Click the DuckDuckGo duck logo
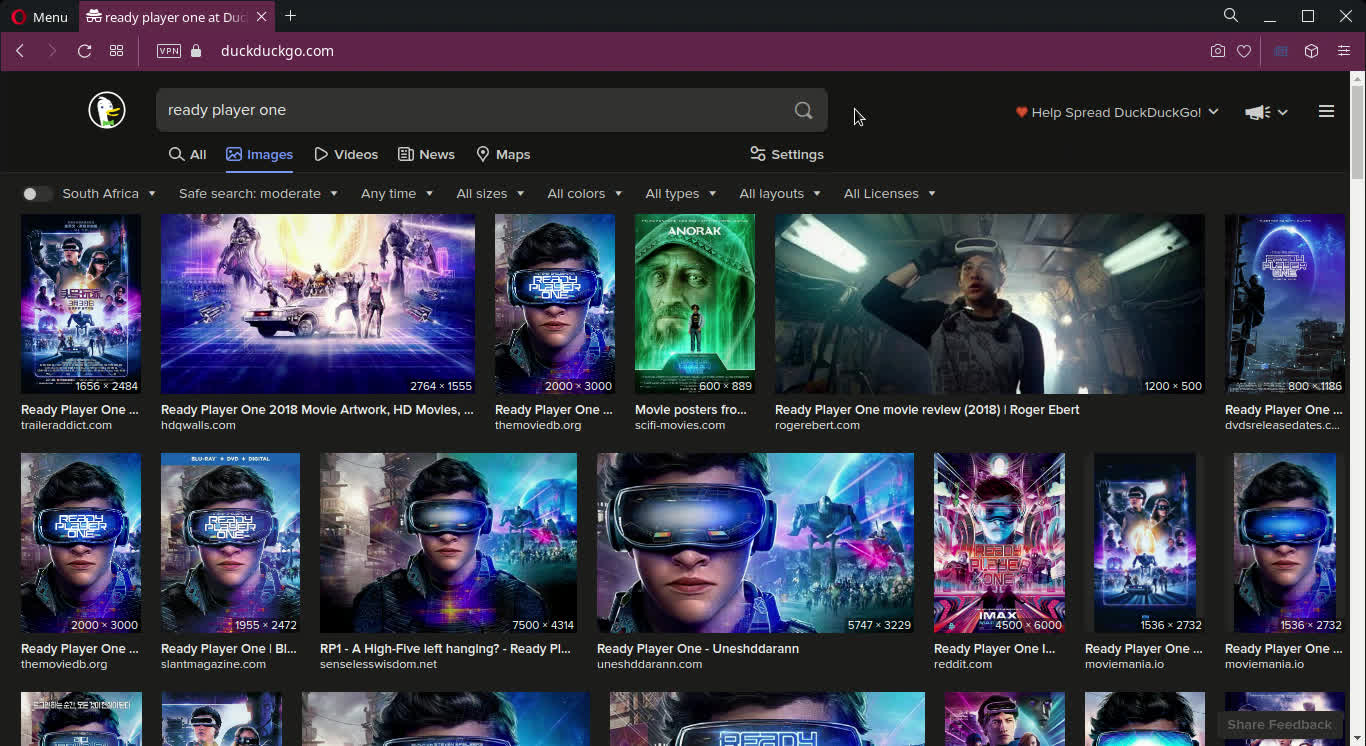Screen dimensions: 1366x746 pyautogui.click(x=107, y=110)
